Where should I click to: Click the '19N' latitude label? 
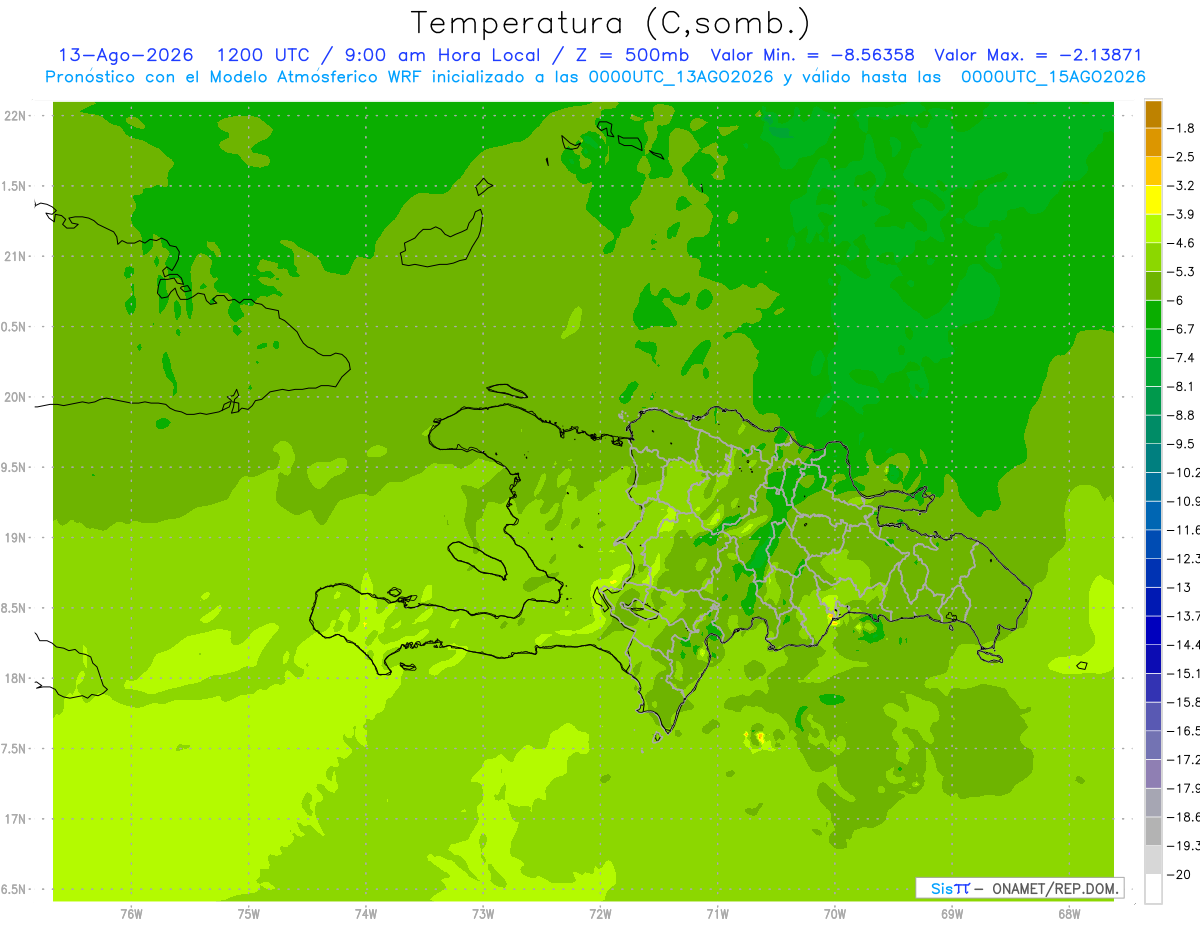click(15, 538)
